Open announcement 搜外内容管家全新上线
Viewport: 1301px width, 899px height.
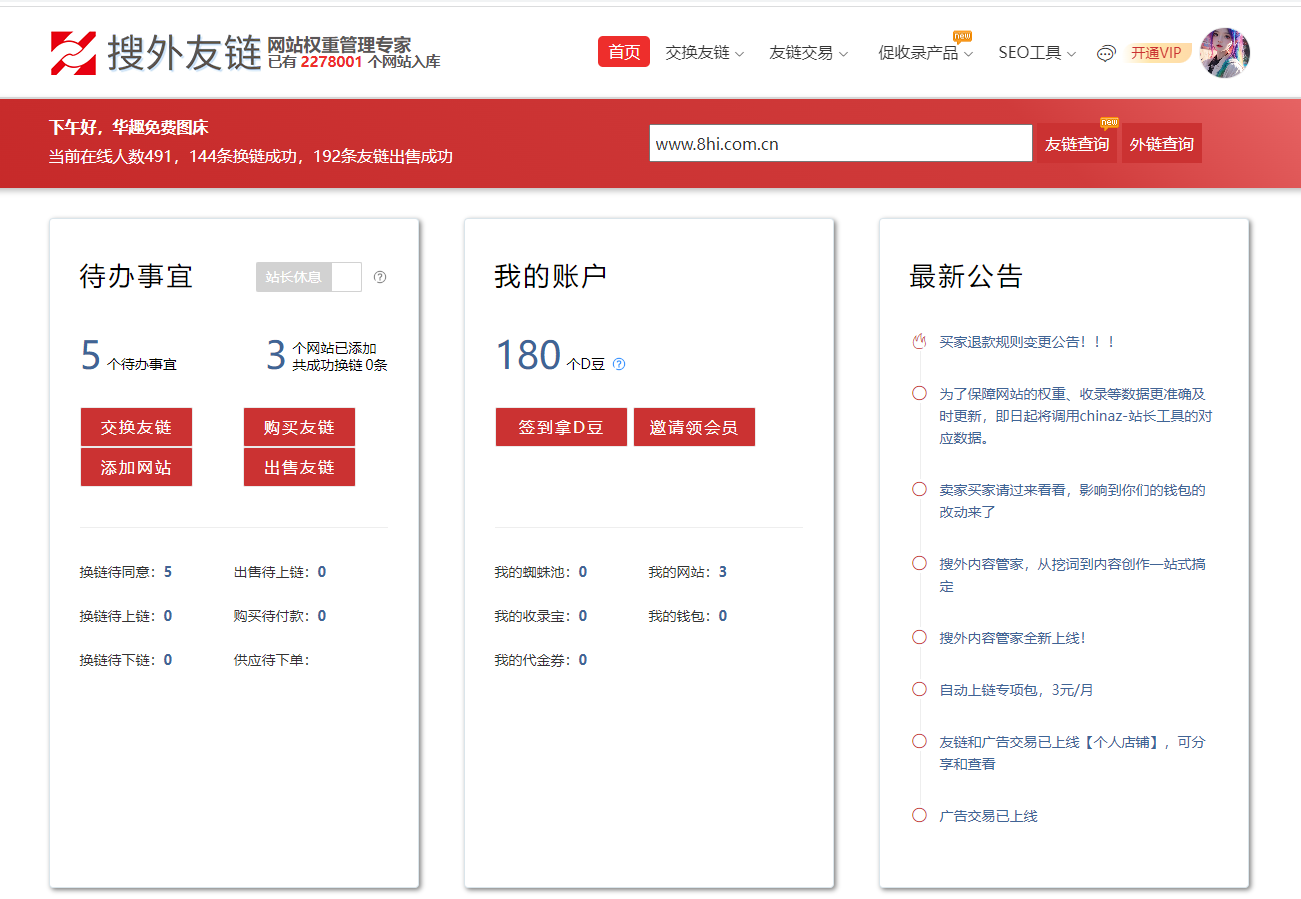pyautogui.click(x=1012, y=638)
